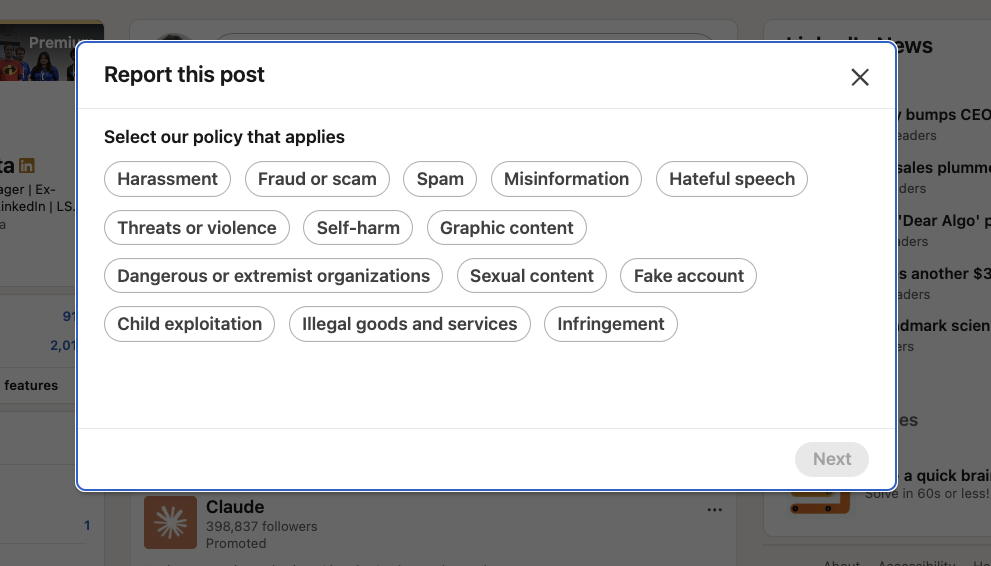Choose the Infringement policy chip
The width and height of the screenshot is (991, 566).
(610, 323)
